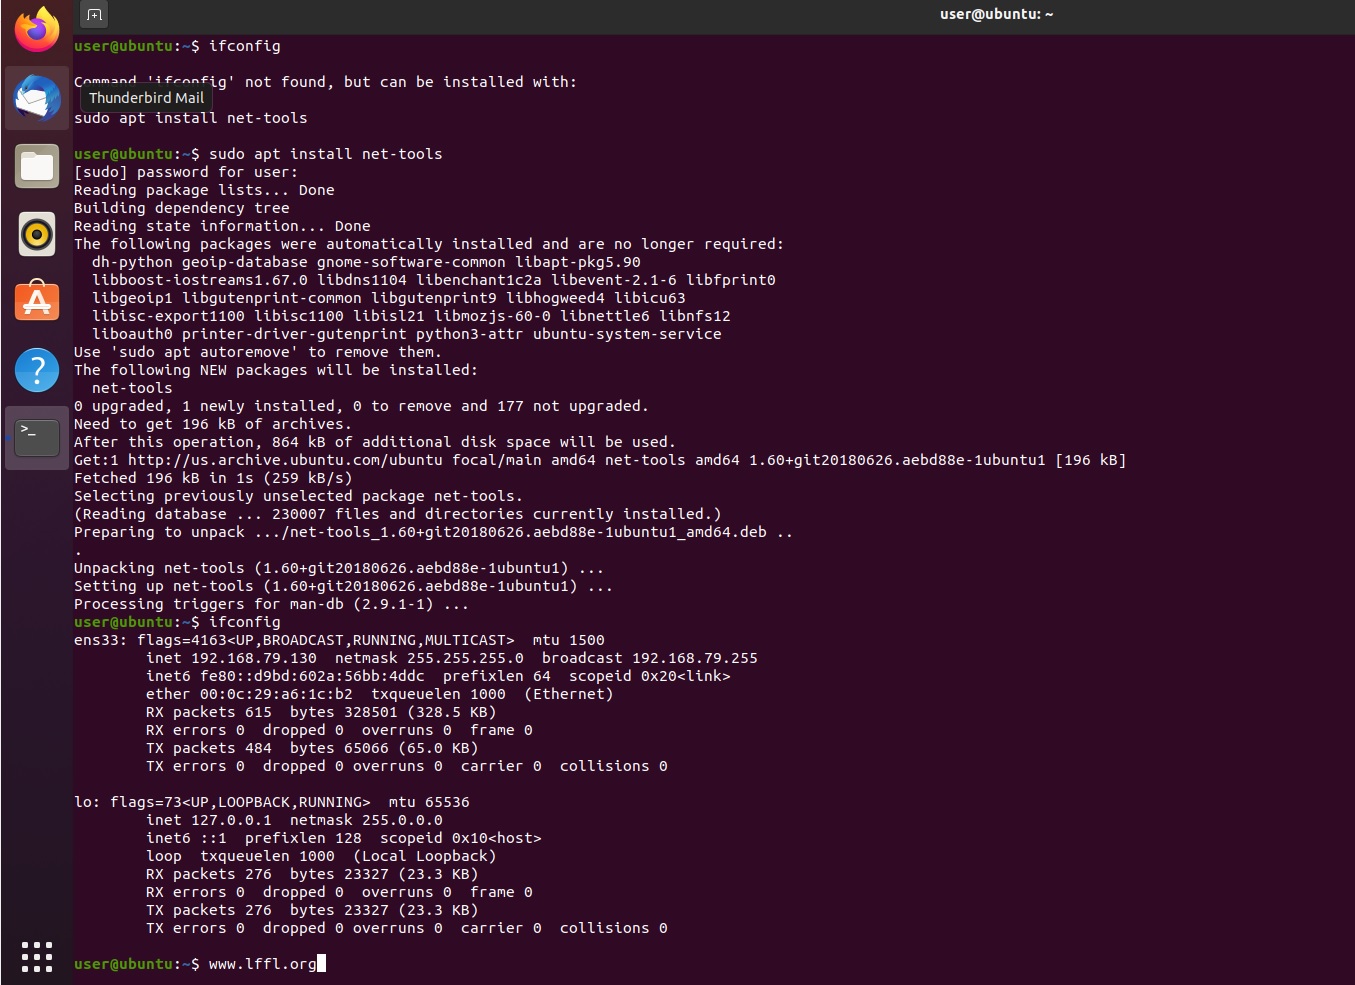Open Firefox from the dock
This screenshot has height=985, width=1355.
click(x=36, y=29)
